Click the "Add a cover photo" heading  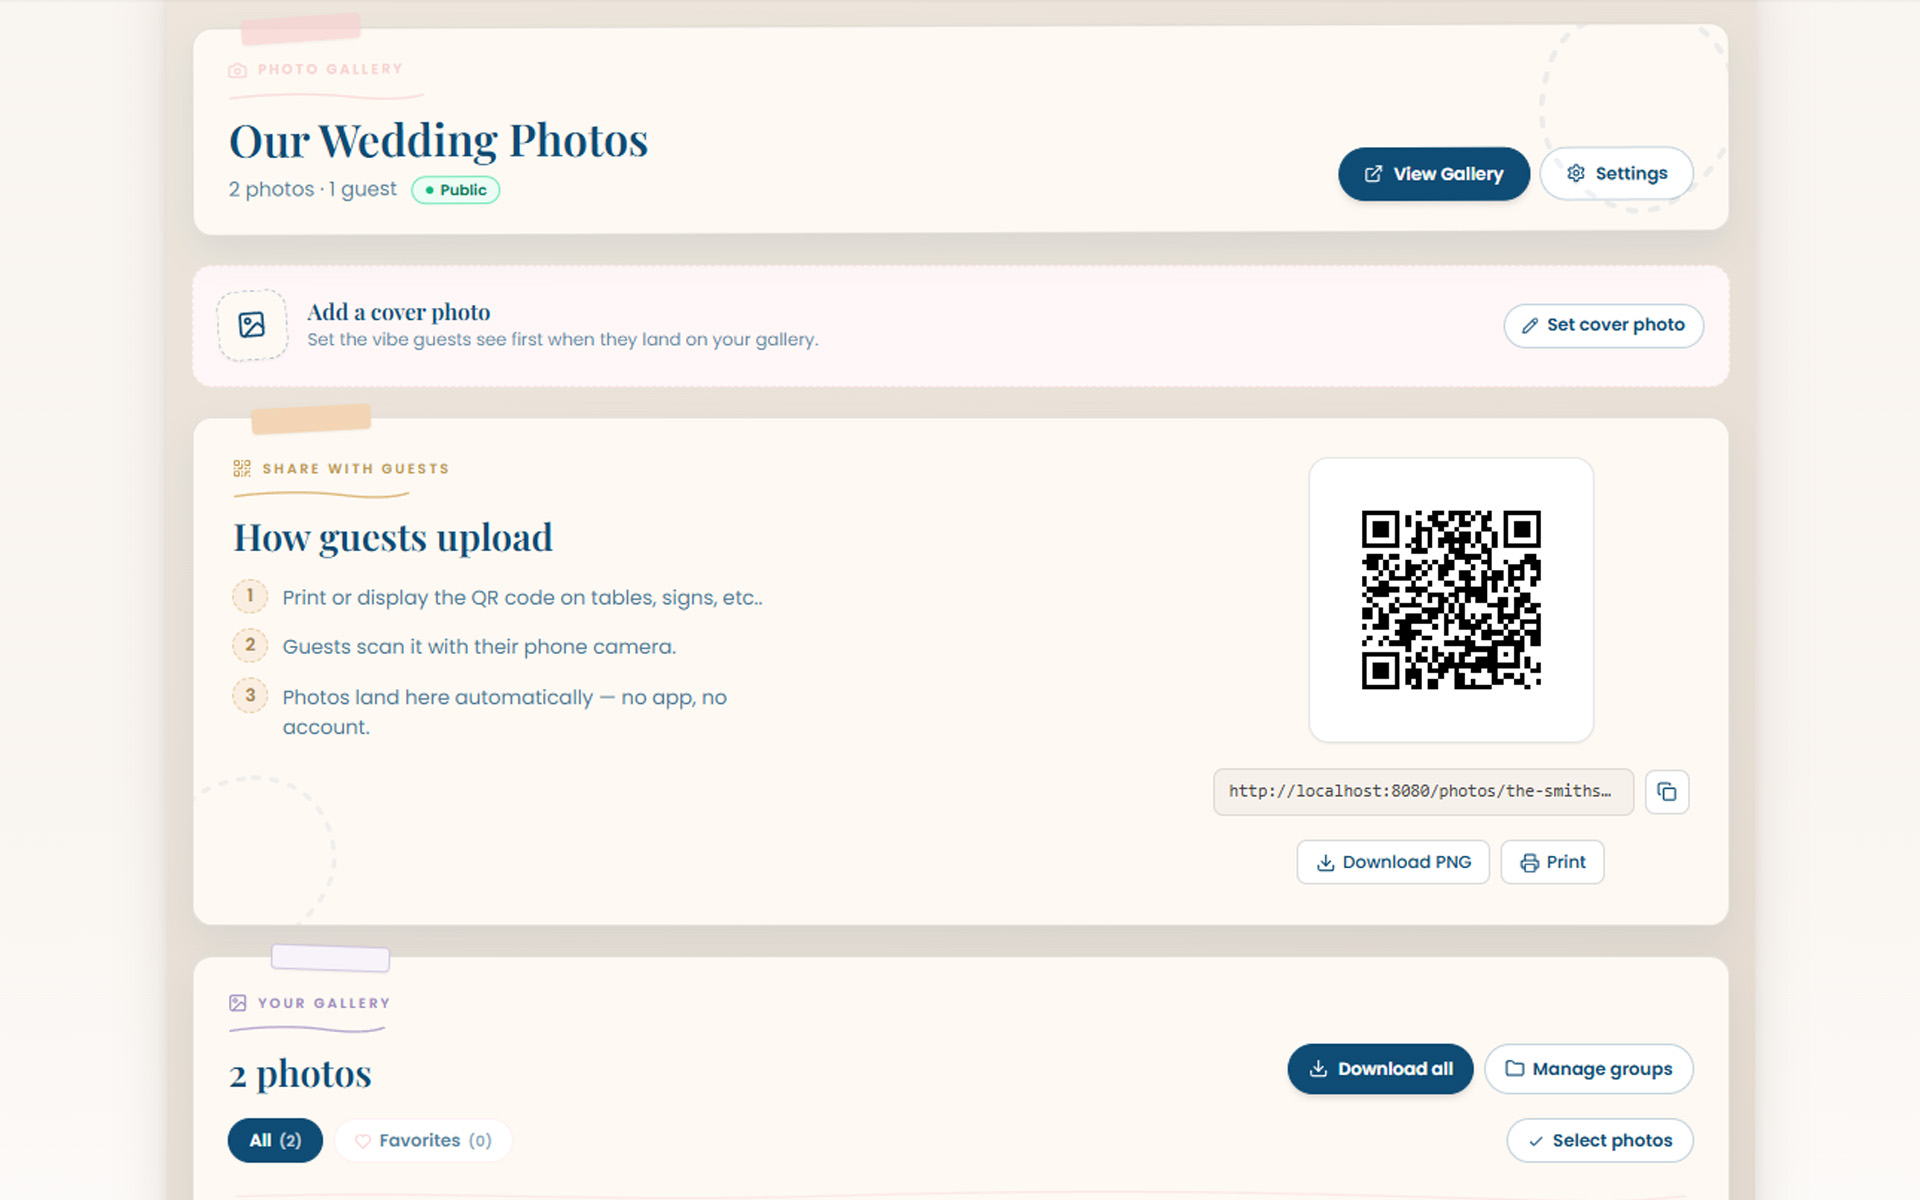click(x=398, y=312)
